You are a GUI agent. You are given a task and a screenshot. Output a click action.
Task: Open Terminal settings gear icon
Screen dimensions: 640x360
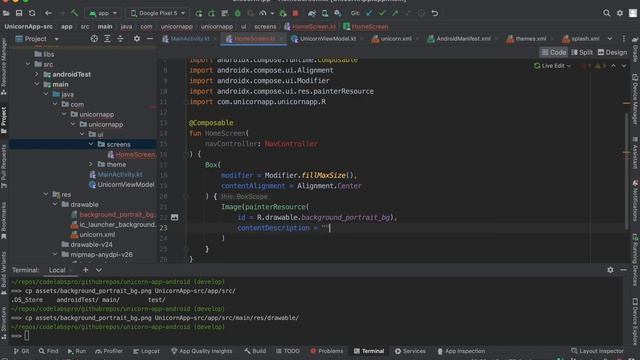coord(610,270)
